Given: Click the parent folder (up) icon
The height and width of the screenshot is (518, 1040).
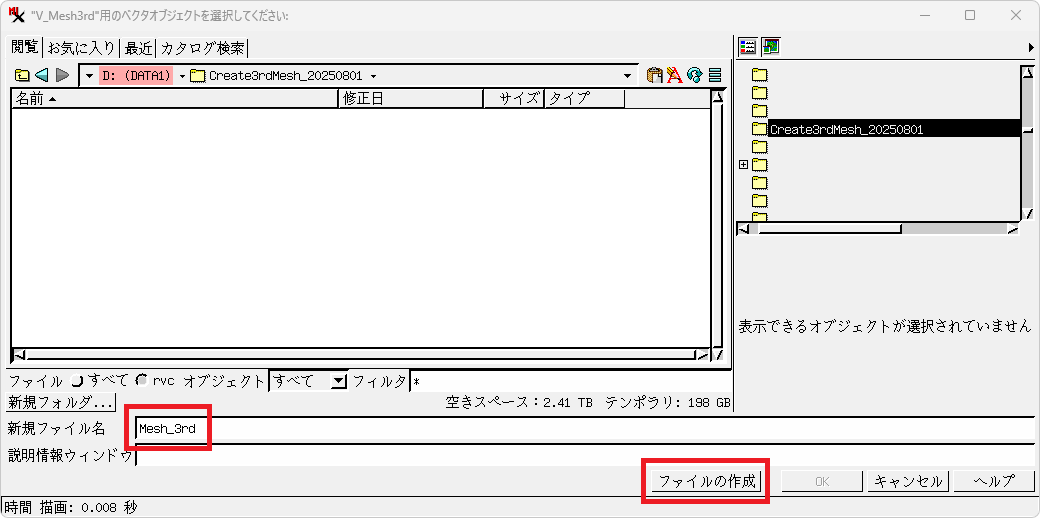Looking at the screenshot, I should [22, 75].
